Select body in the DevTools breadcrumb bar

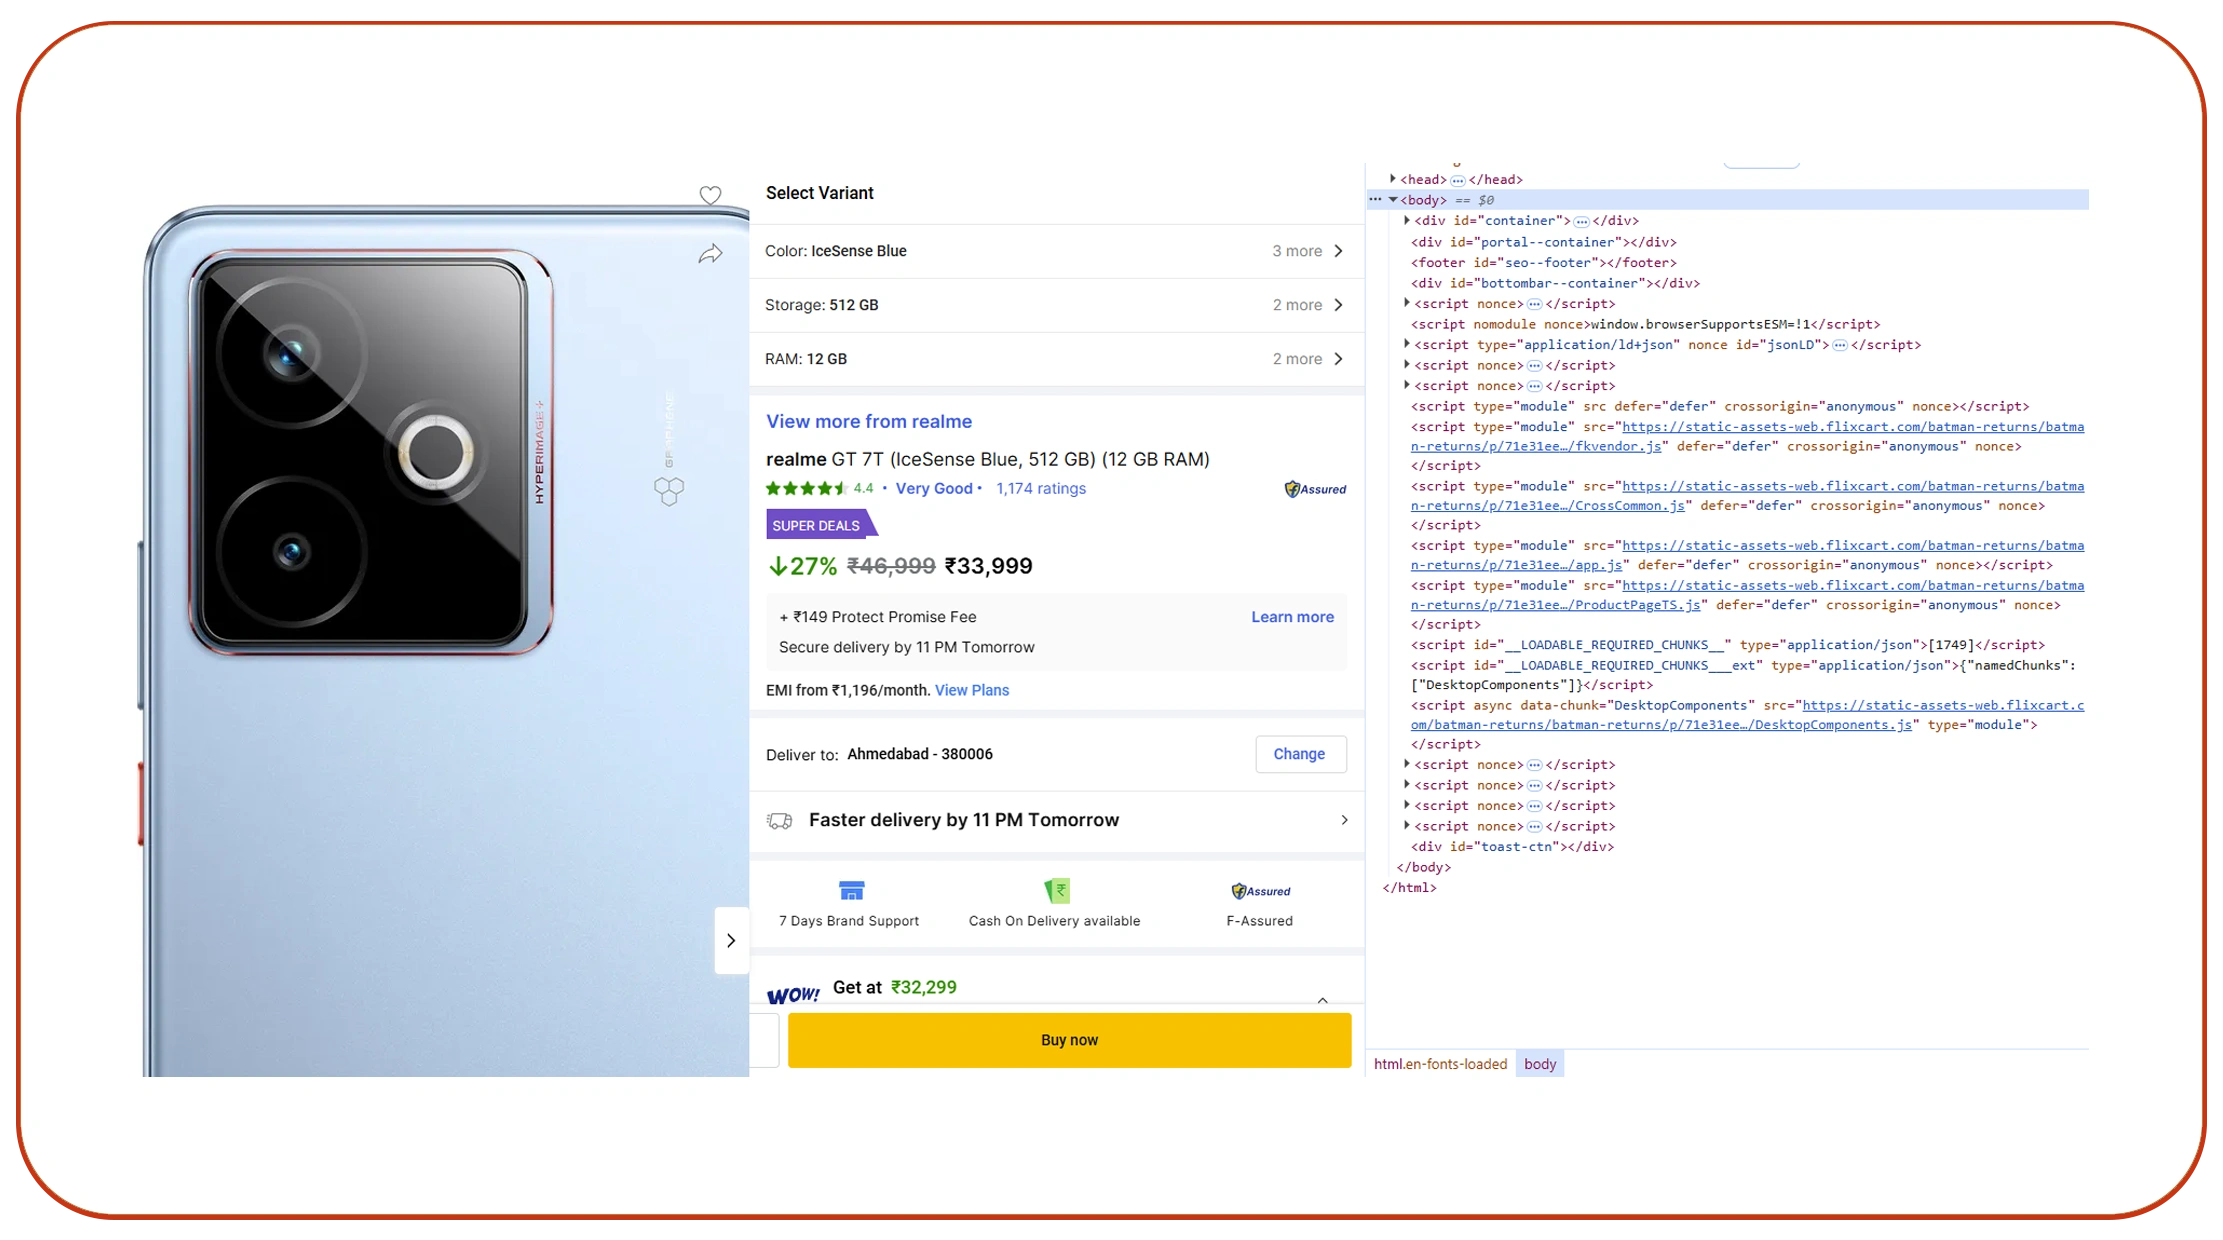[x=1540, y=1064]
